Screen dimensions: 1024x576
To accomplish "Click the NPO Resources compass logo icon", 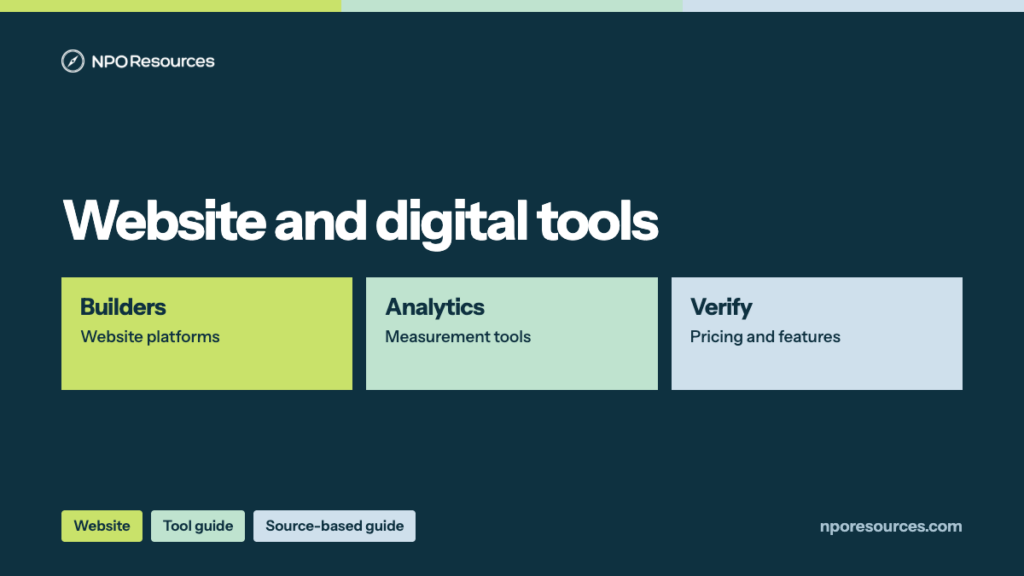I will 72,61.
